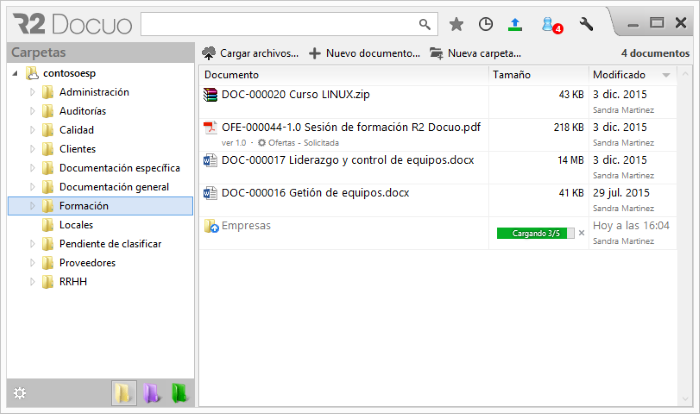The image size is (700, 414).
Task: Click Word icon of DOC-000017
Action: tap(210, 160)
